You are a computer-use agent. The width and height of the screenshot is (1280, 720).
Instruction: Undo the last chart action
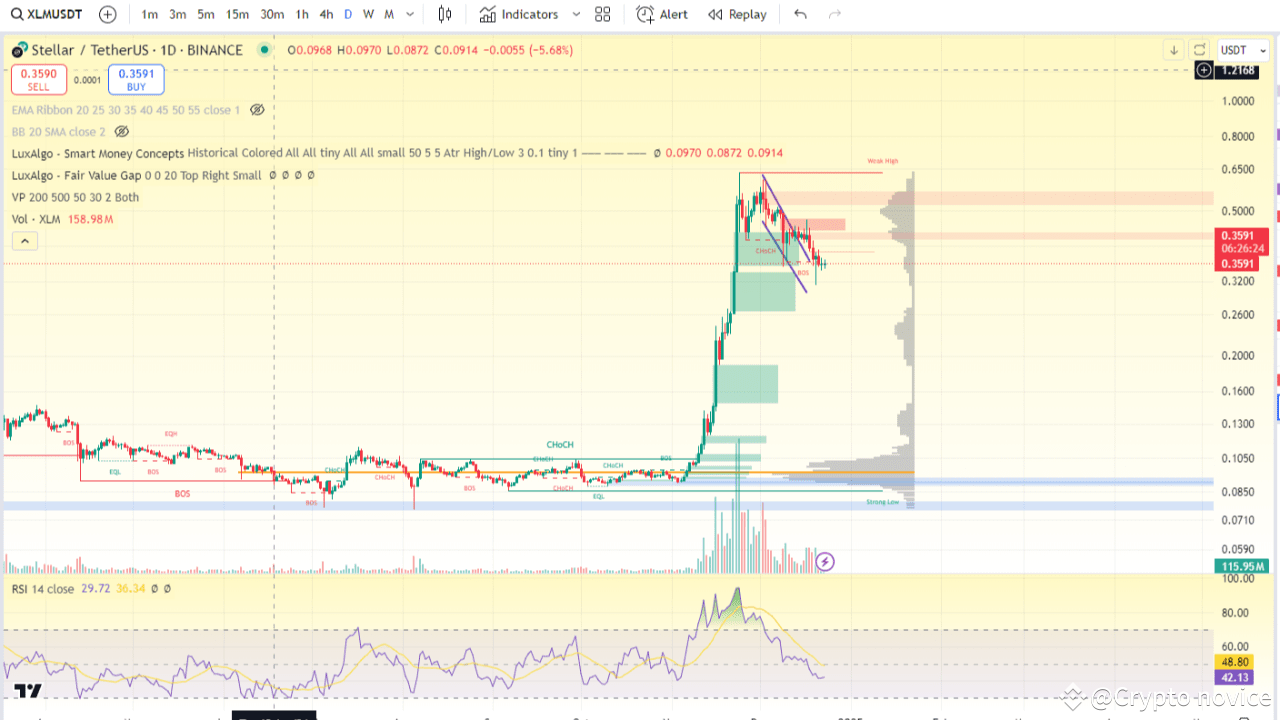pos(799,14)
